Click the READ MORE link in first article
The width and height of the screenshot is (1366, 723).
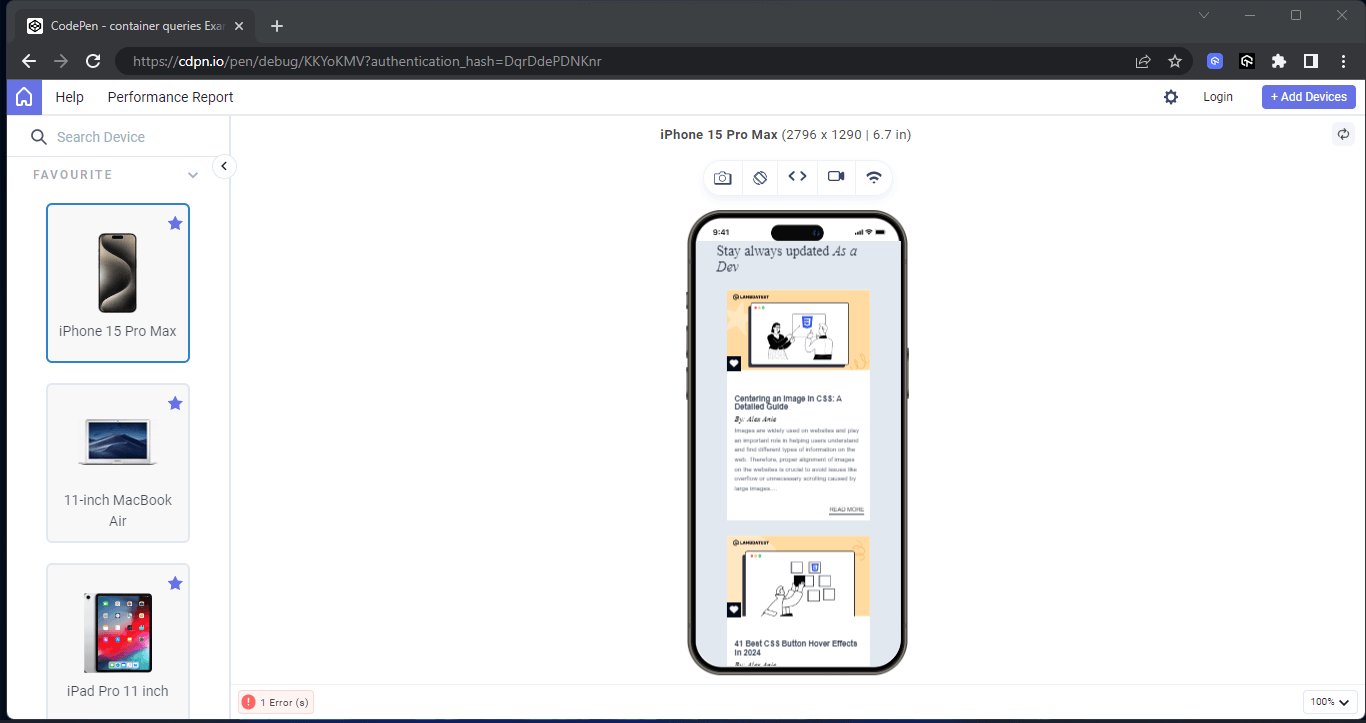846,510
